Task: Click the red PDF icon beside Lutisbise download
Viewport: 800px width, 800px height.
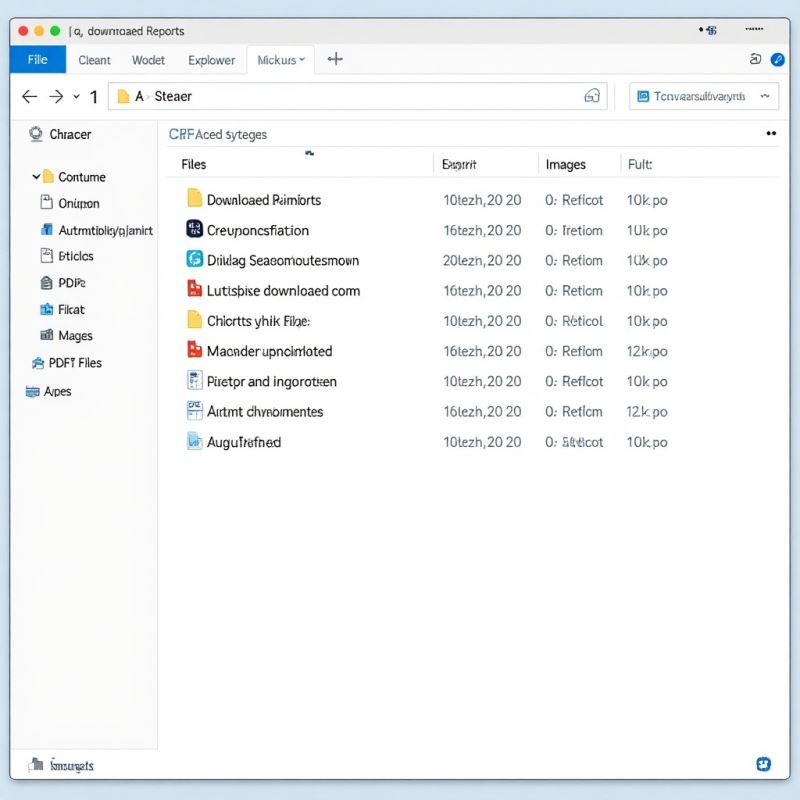Action: 194,290
